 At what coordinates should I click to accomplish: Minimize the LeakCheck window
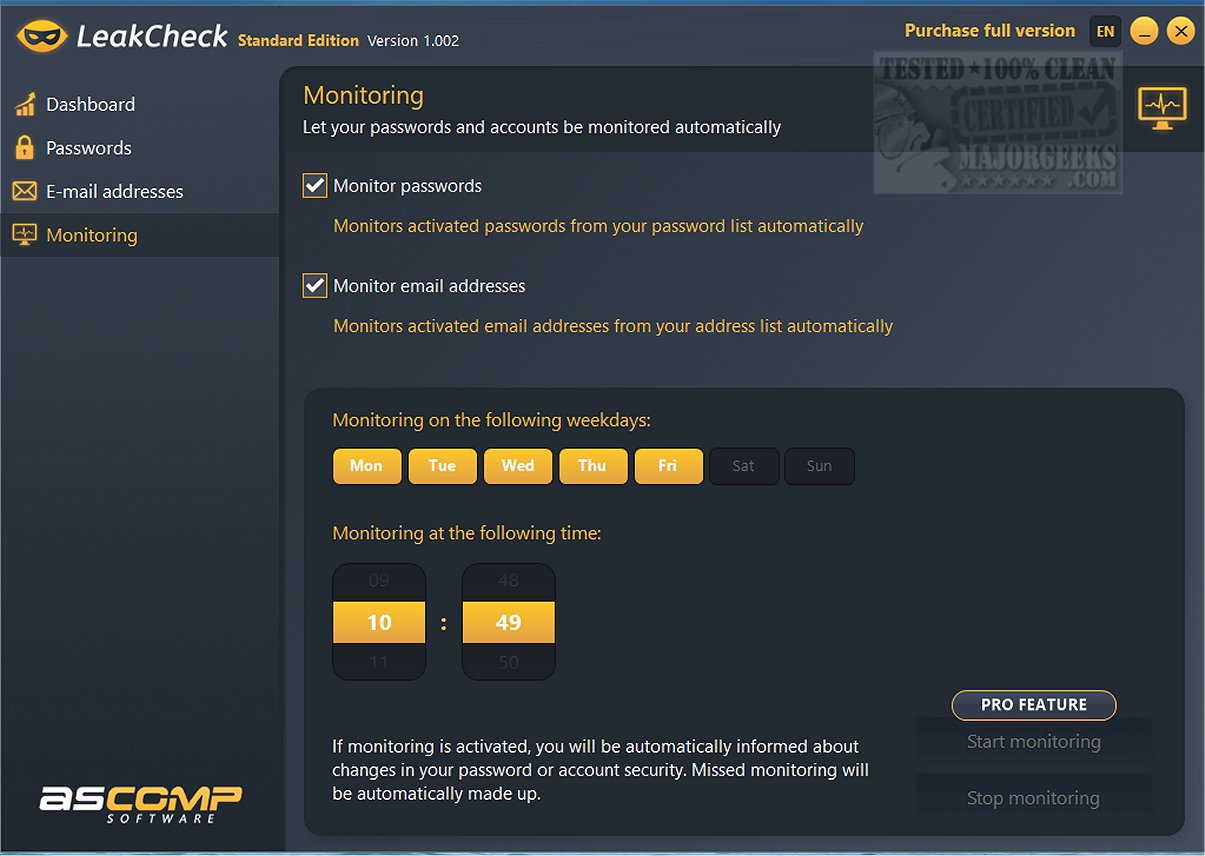point(1144,31)
